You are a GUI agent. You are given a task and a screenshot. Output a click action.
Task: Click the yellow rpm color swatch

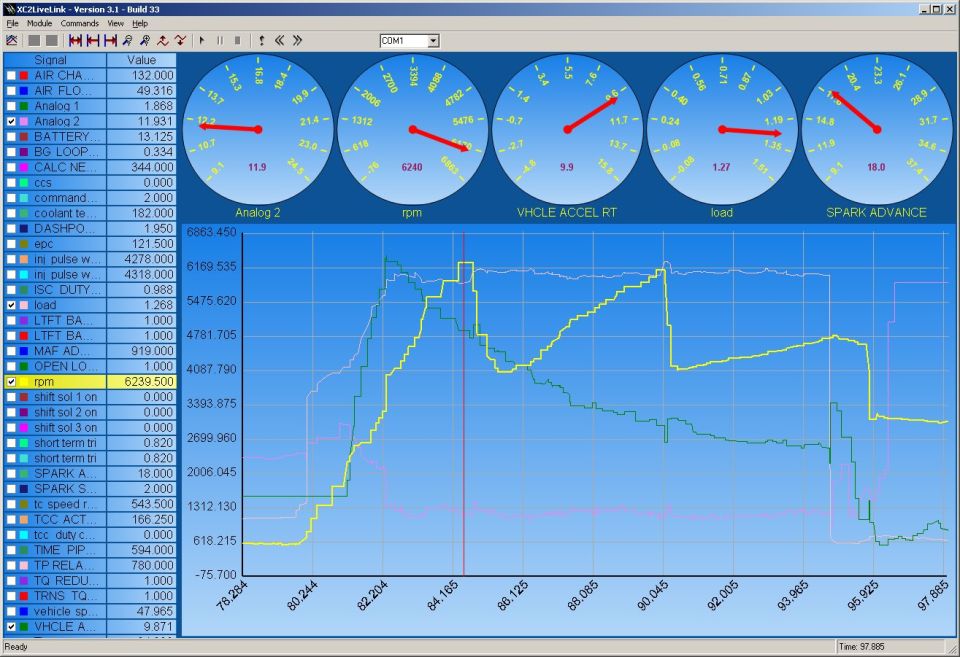point(24,381)
